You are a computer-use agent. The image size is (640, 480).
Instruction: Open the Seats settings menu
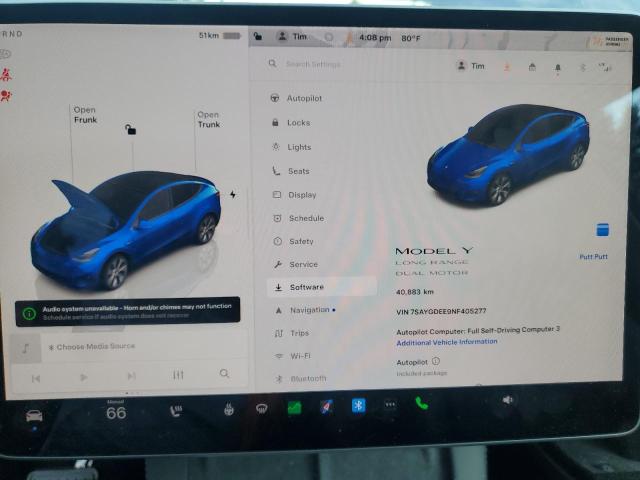tap(291, 171)
